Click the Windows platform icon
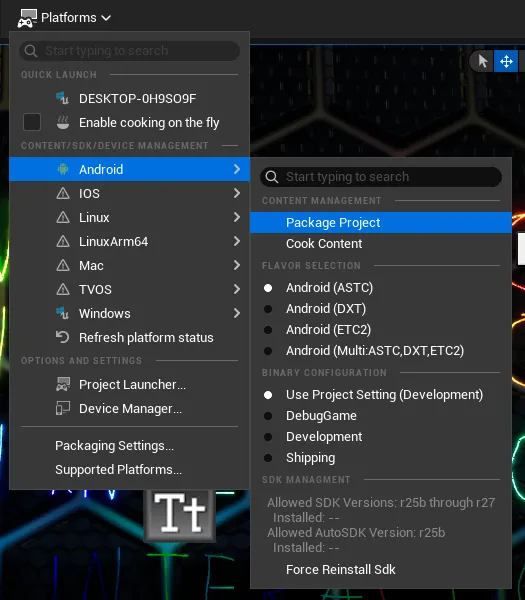Image resolution: width=525 pixels, height=600 pixels. 63,313
